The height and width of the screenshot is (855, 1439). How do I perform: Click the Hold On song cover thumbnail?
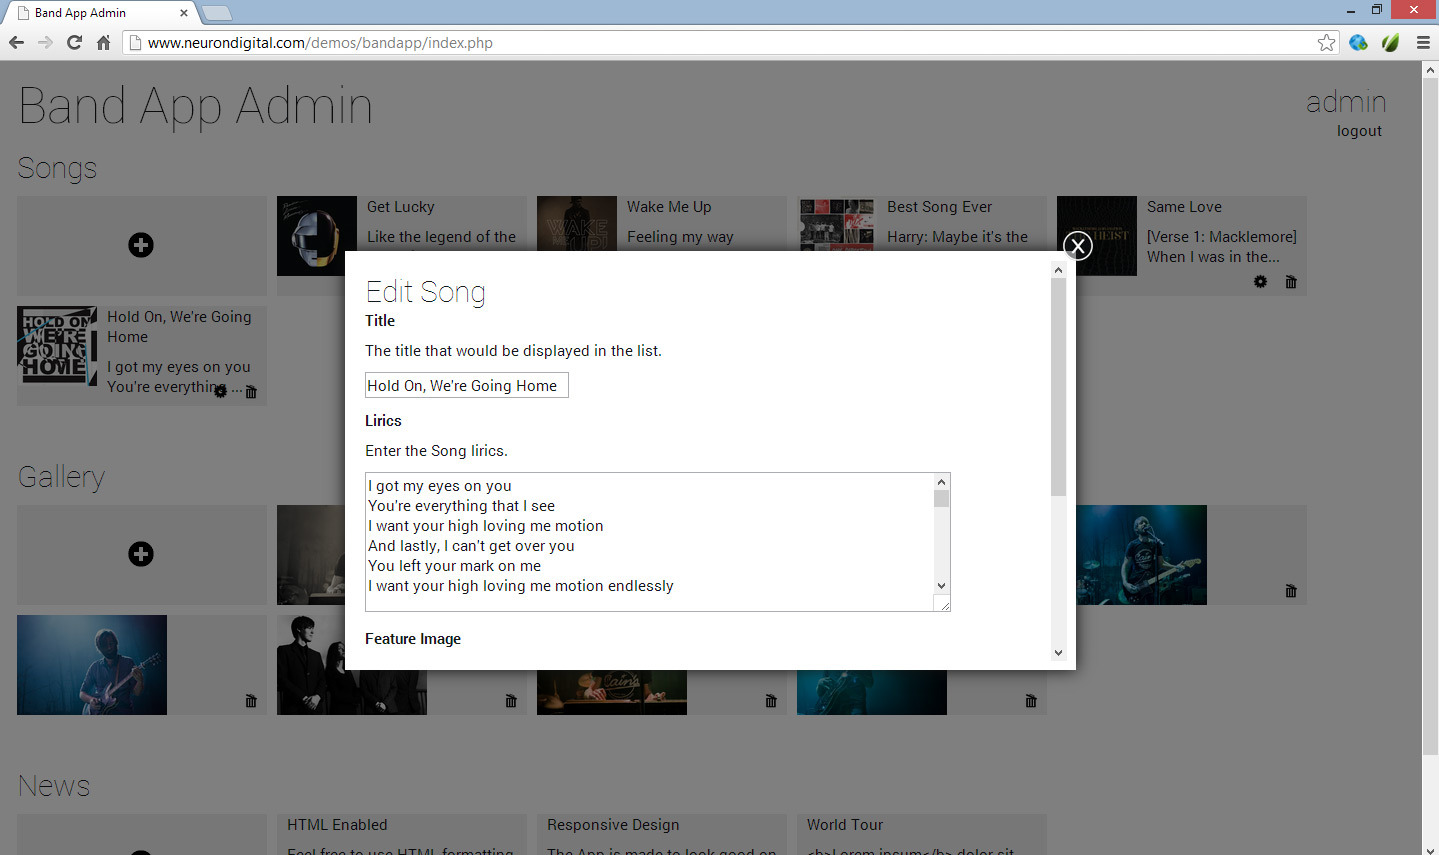[57, 346]
